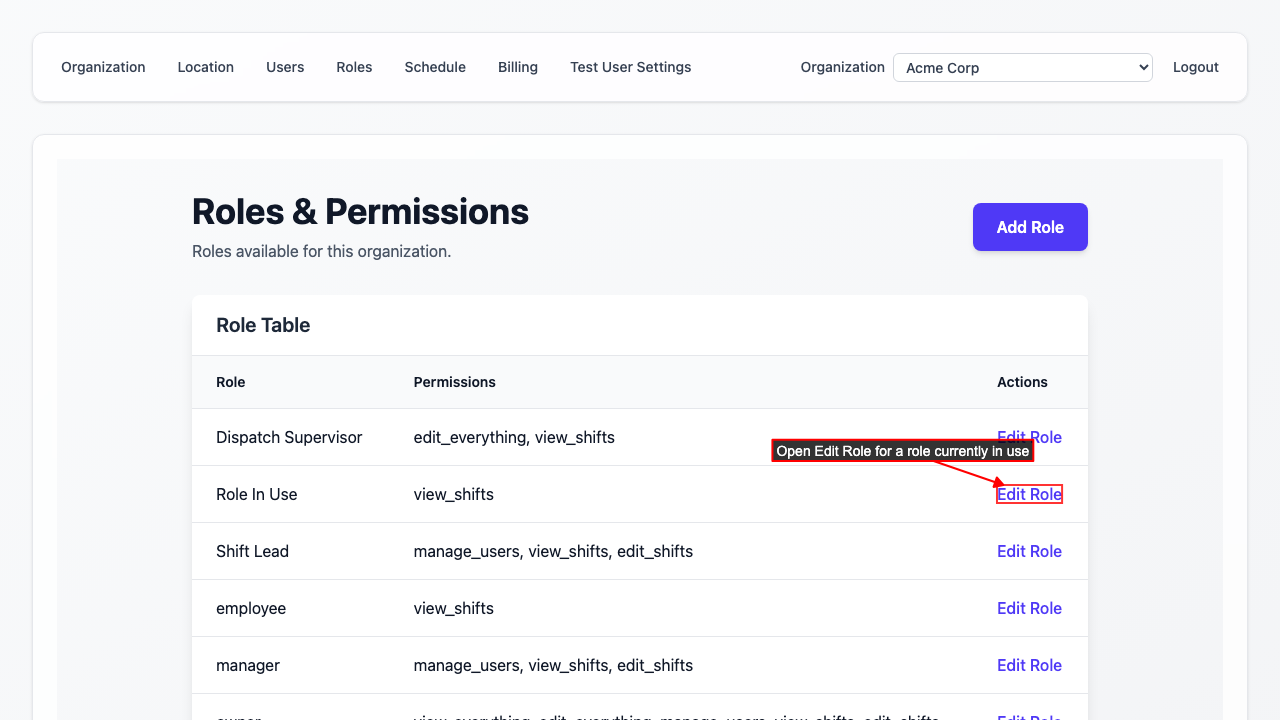Viewport: 1280px width, 720px height.
Task: Expand the Acme Corp organization dropdown
Action: [x=1022, y=68]
